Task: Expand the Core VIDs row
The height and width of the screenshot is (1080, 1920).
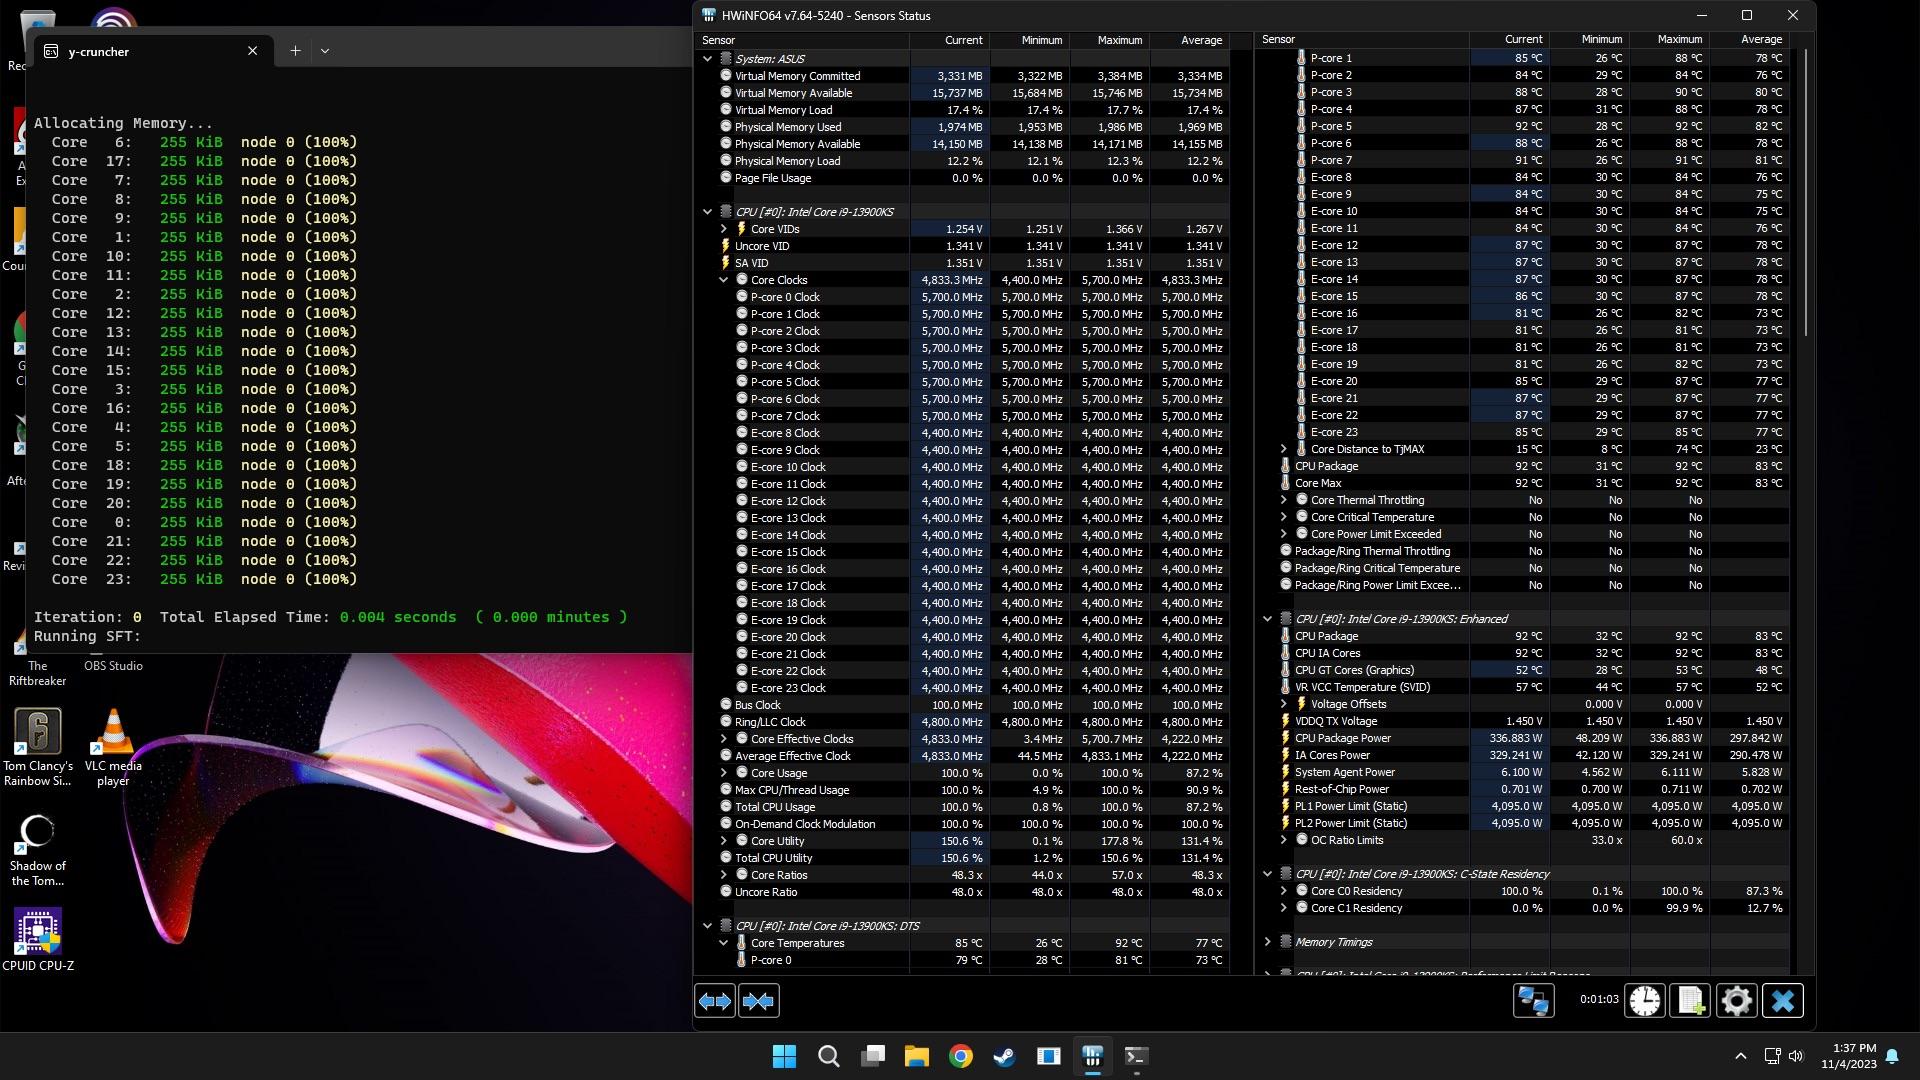Action: 723,229
